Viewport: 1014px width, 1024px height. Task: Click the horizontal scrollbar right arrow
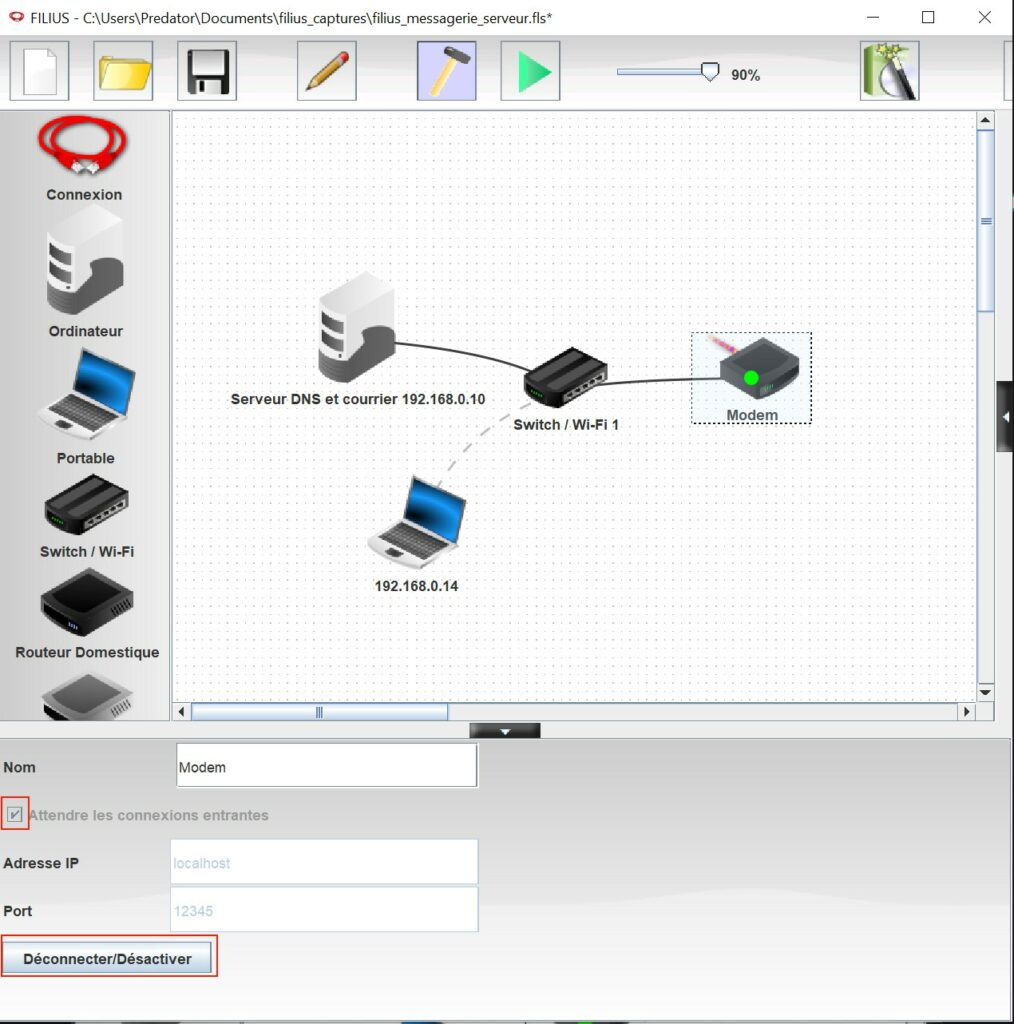point(967,712)
